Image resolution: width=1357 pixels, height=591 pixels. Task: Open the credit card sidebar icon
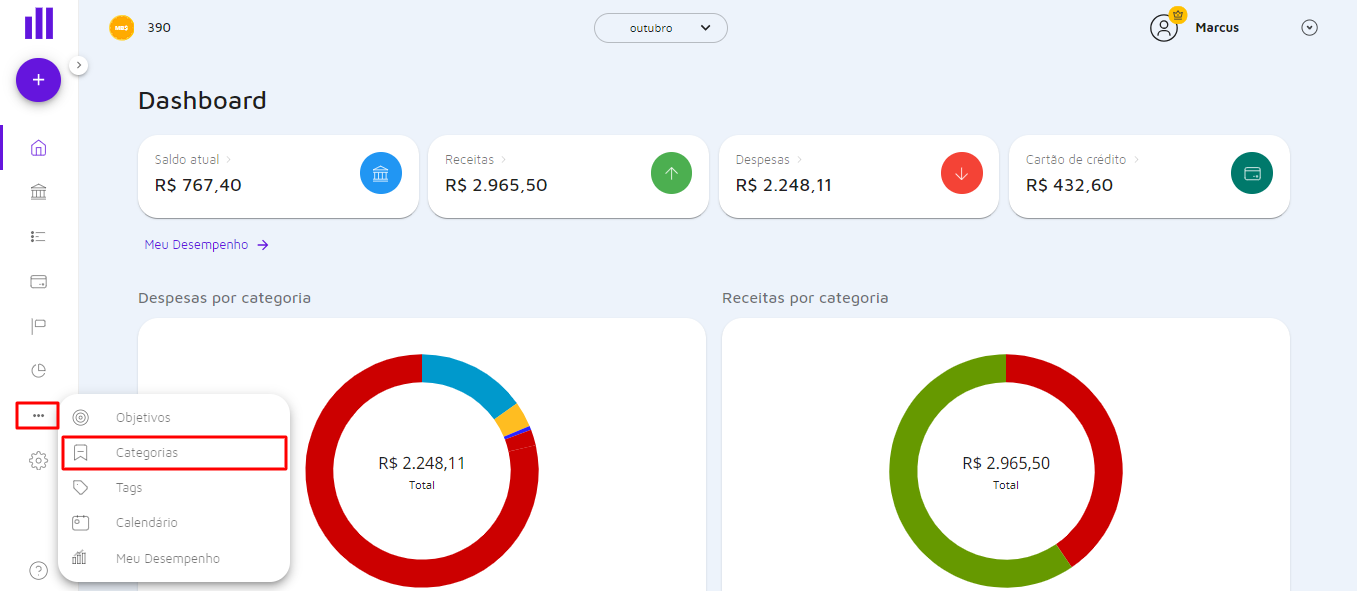[38, 281]
